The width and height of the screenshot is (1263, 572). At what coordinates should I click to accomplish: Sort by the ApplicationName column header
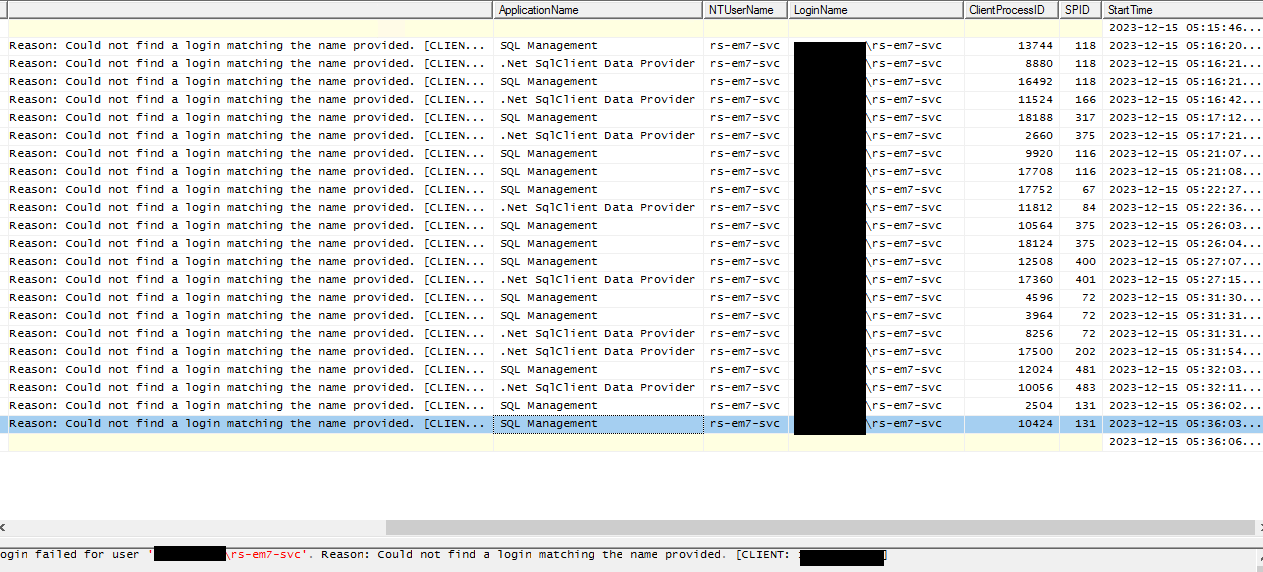pos(598,10)
